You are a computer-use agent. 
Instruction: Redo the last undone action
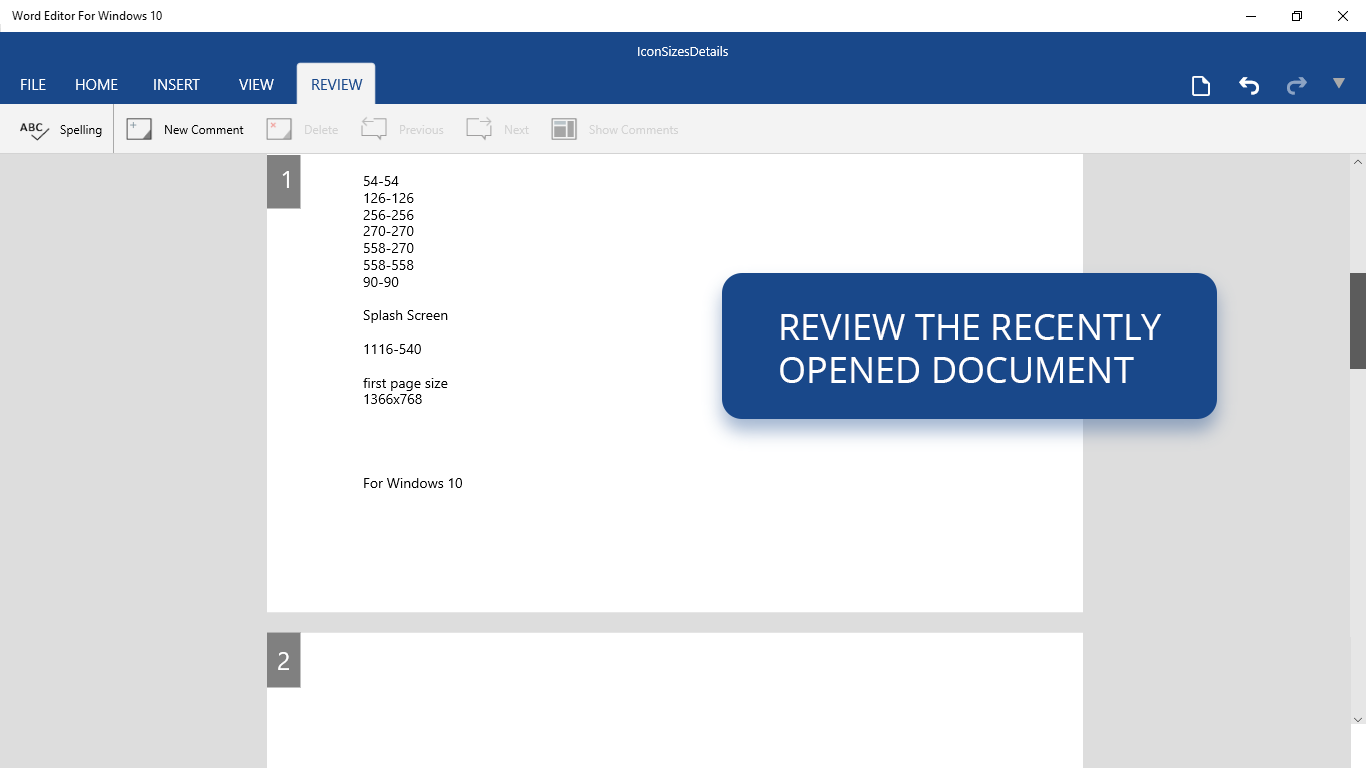click(1297, 85)
